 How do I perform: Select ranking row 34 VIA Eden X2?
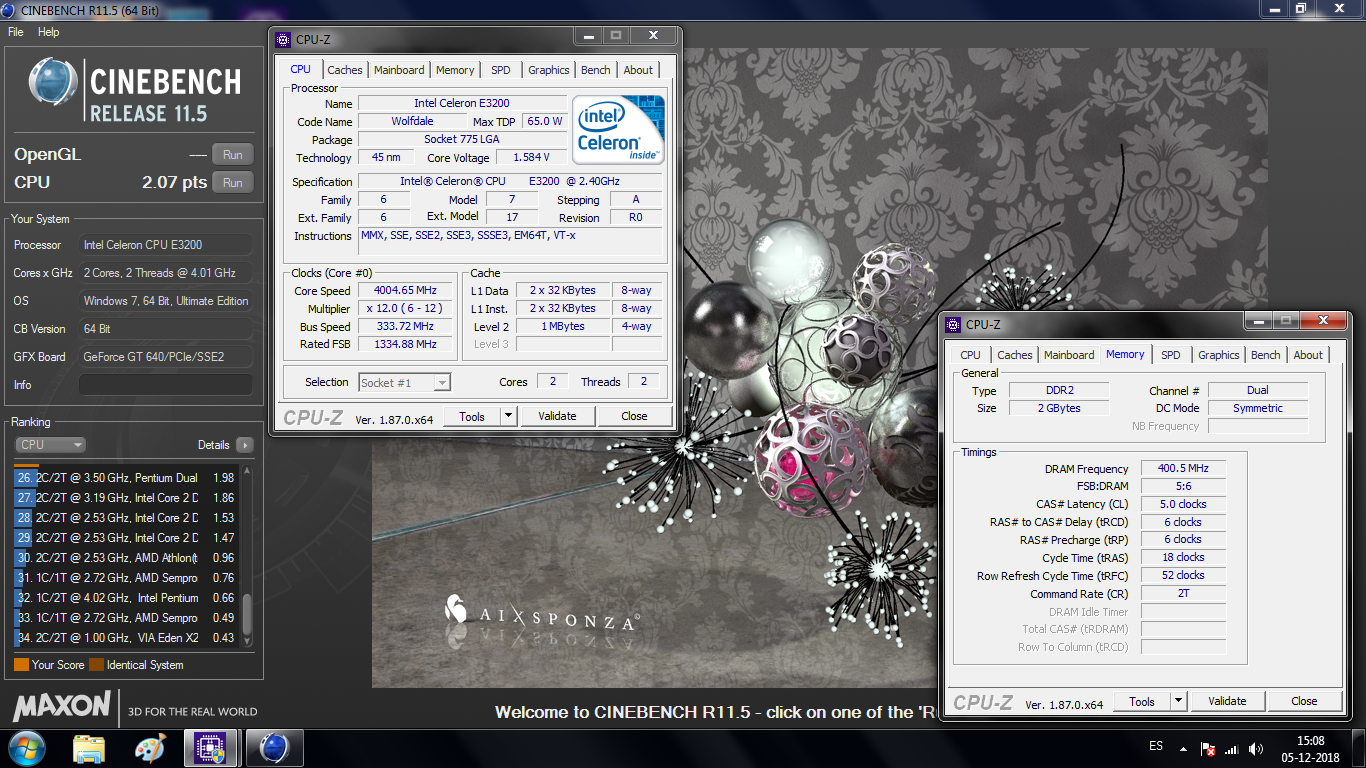tap(127, 638)
